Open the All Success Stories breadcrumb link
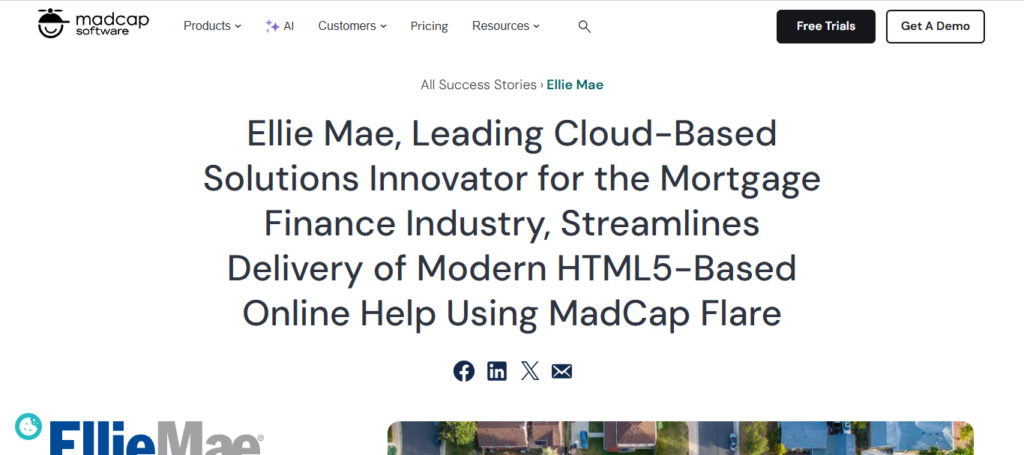This screenshot has height=455, width=1024. (x=478, y=85)
